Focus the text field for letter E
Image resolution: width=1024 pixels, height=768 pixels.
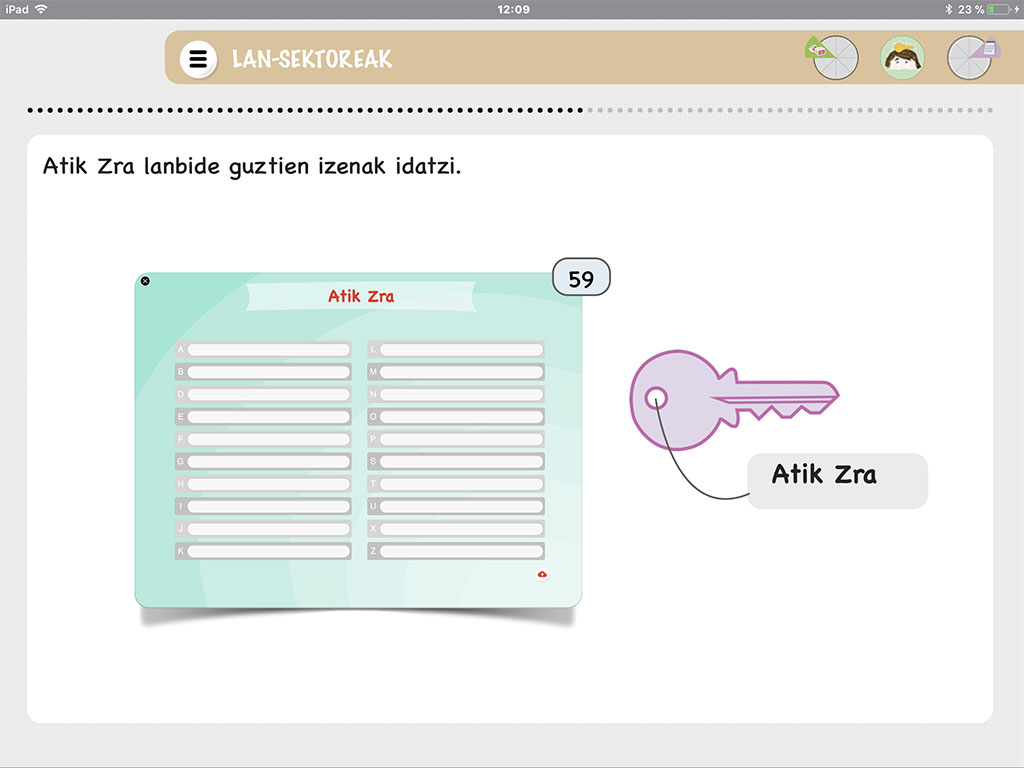tap(268, 417)
